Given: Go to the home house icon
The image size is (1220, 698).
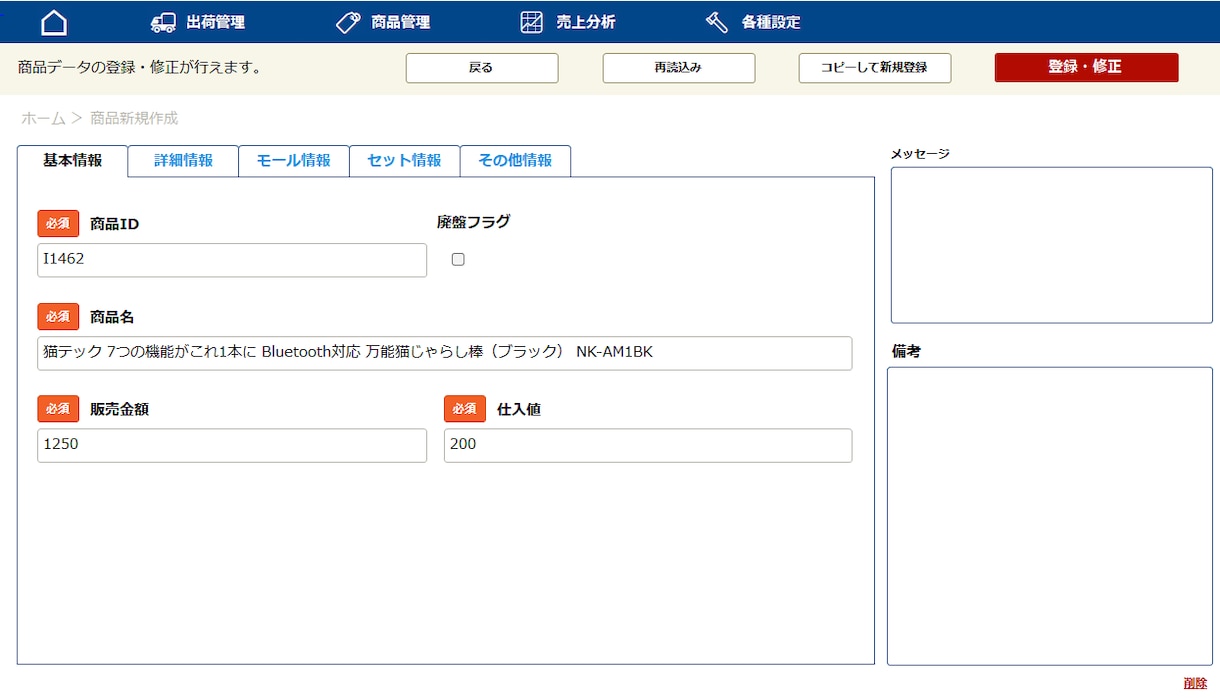Looking at the screenshot, I should tap(54, 22).
